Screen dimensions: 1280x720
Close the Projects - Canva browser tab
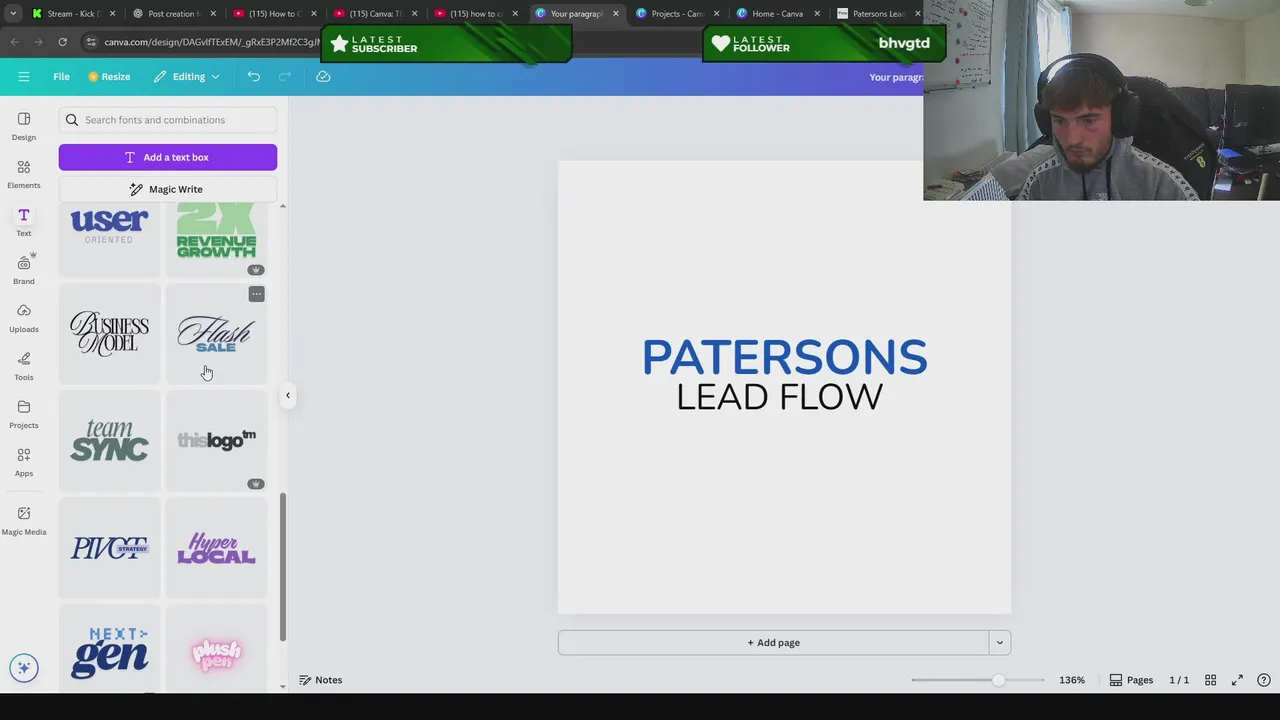[716, 14]
